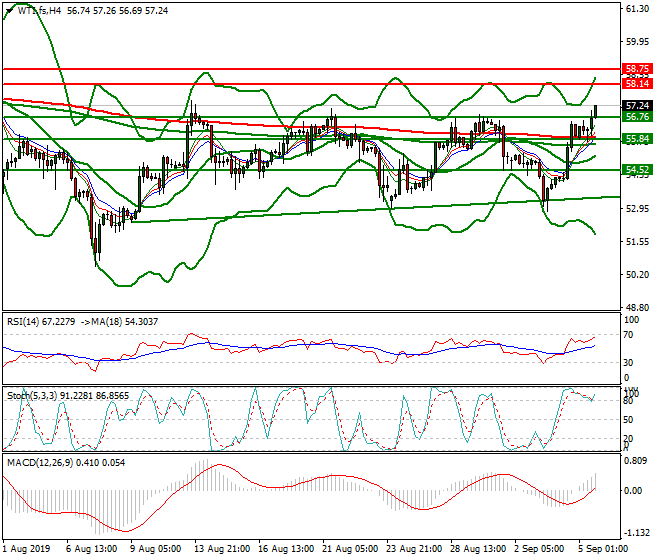Image resolution: width=660 pixels, height=560 pixels.
Task: Click the 50.20 price axis value
Action: point(637,275)
